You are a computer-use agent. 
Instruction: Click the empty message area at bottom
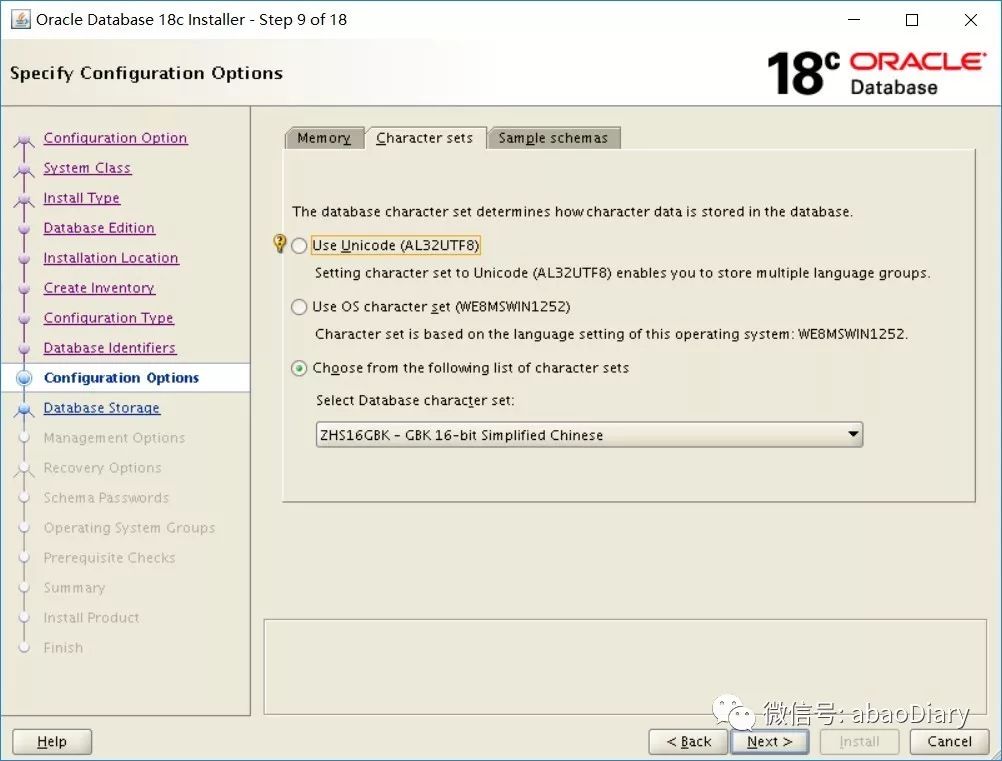[625, 666]
